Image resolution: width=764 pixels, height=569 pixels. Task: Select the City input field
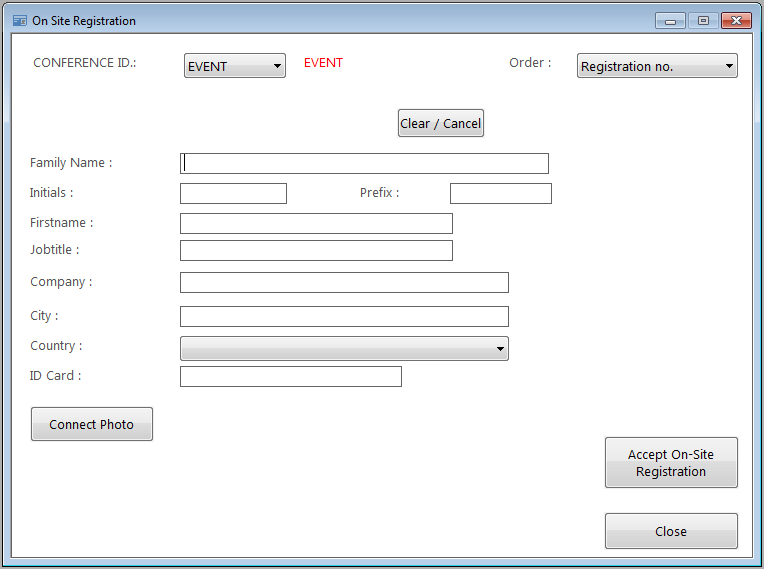click(344, 316)
